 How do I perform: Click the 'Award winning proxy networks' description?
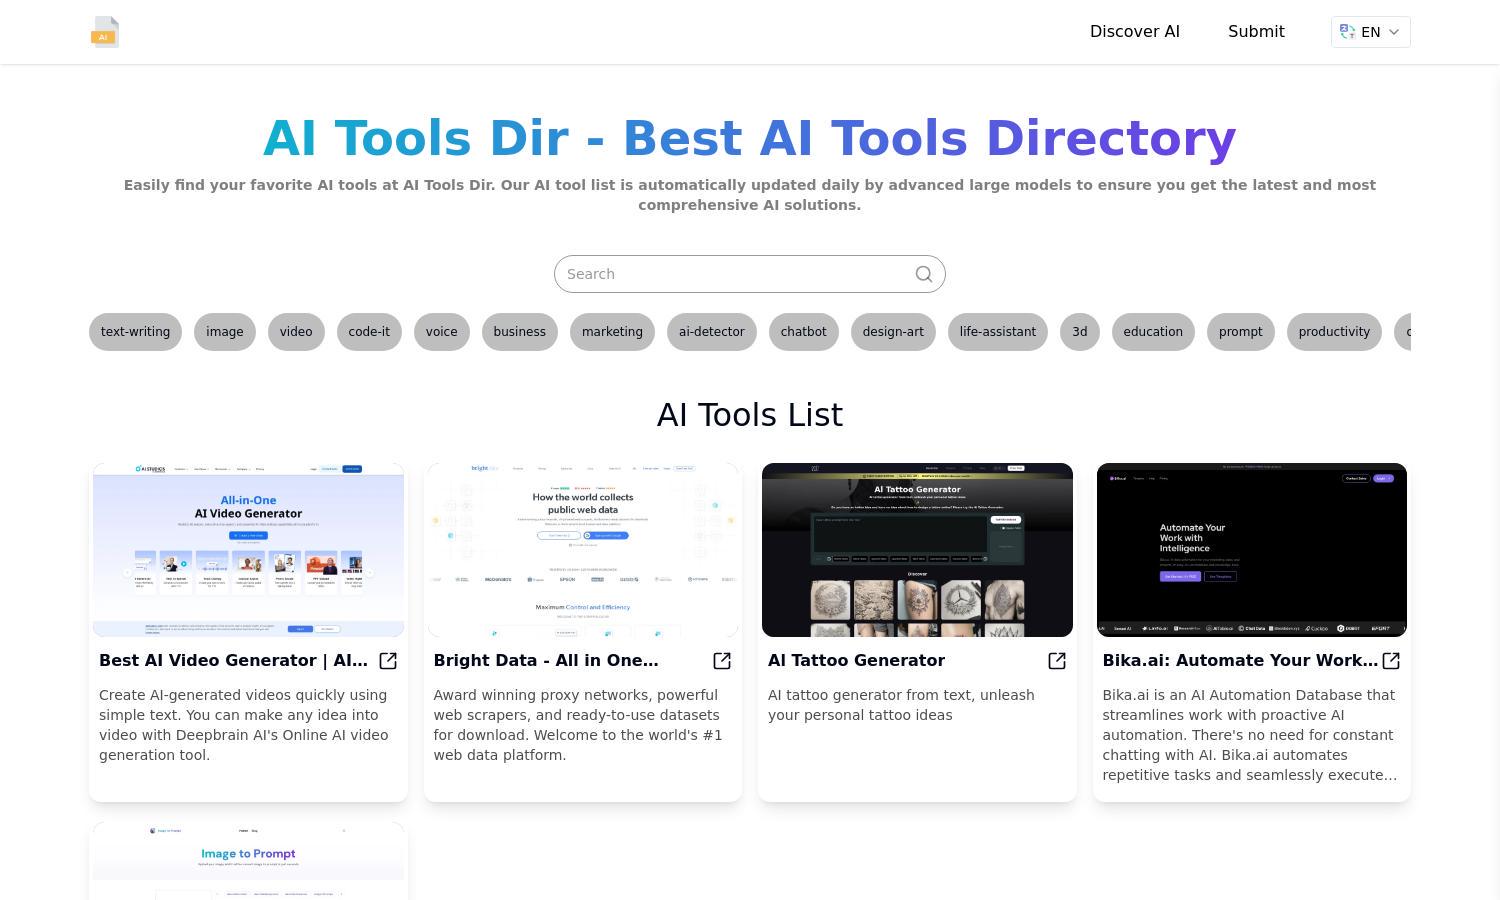pyautogui.click(x=578, y=725)
